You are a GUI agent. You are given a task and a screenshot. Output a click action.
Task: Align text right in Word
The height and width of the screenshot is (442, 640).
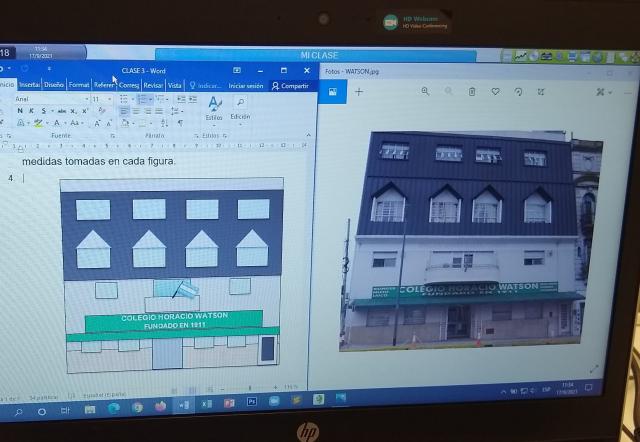click(x=148, y=111)
